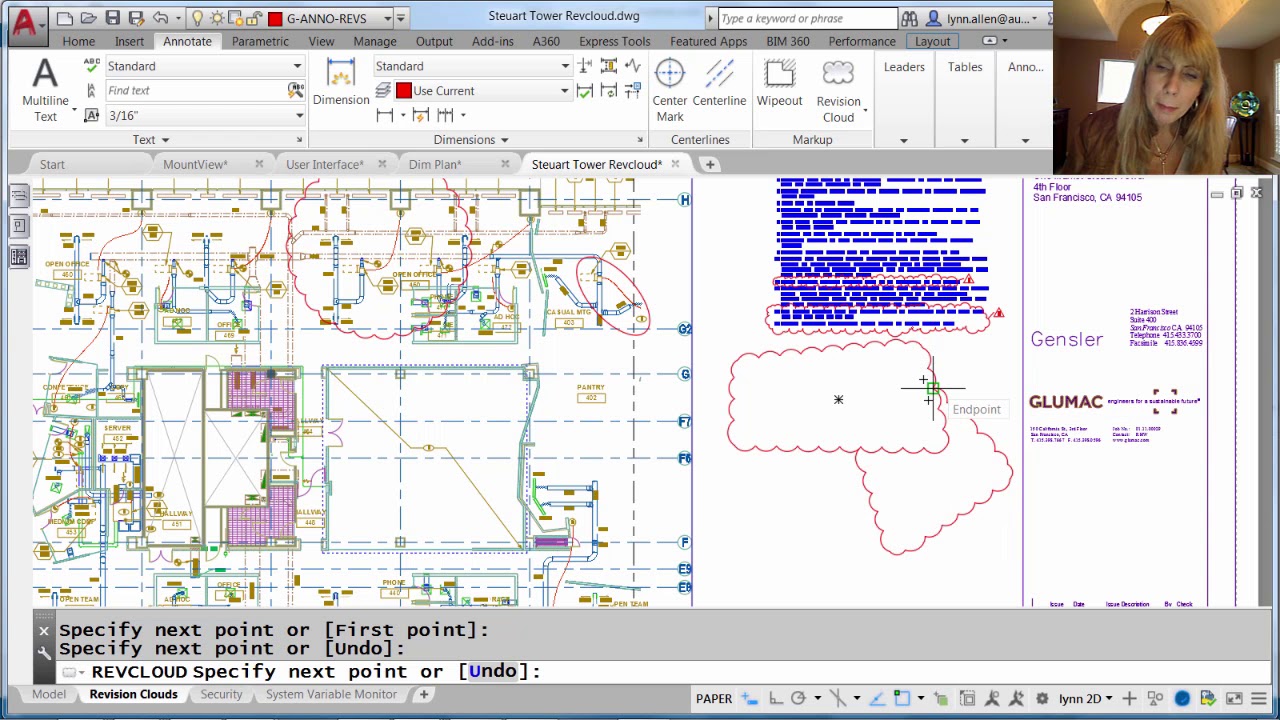
Task: Expand the Dimensions panel title
Action: click(471, 140)
